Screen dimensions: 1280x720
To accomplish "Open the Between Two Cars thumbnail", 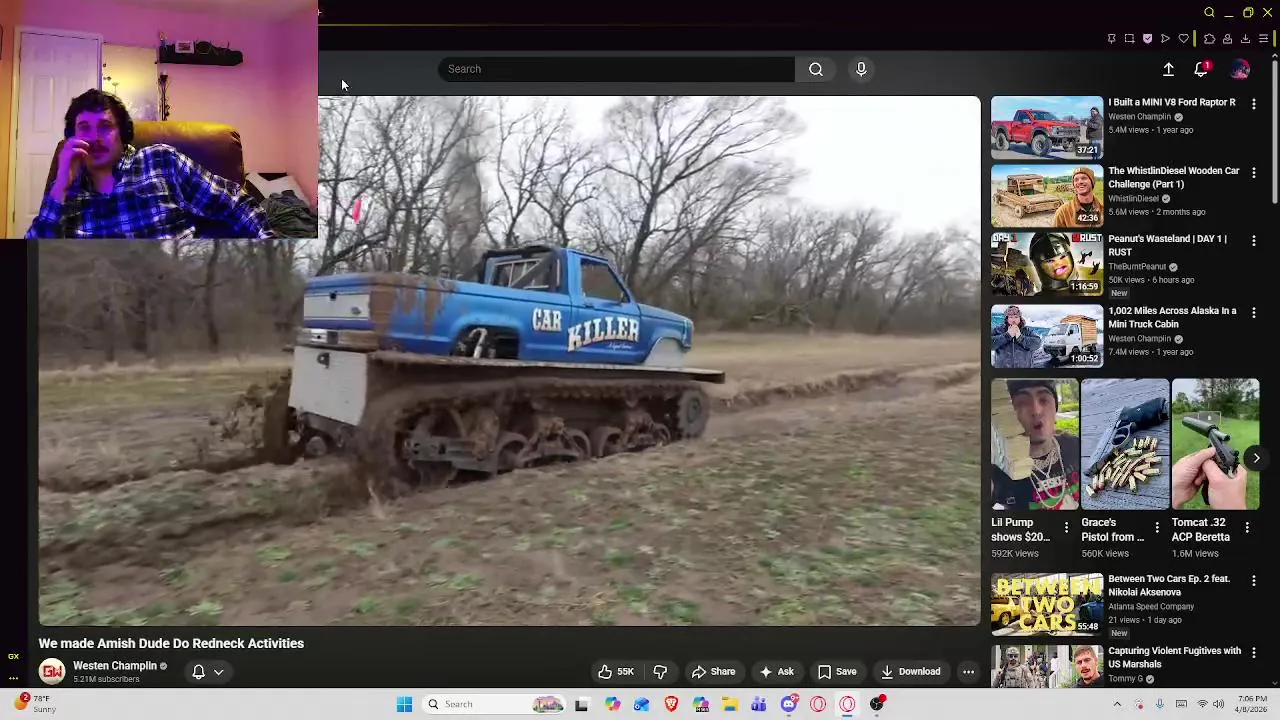I will pyautogui.click(x=1046, y=604).
